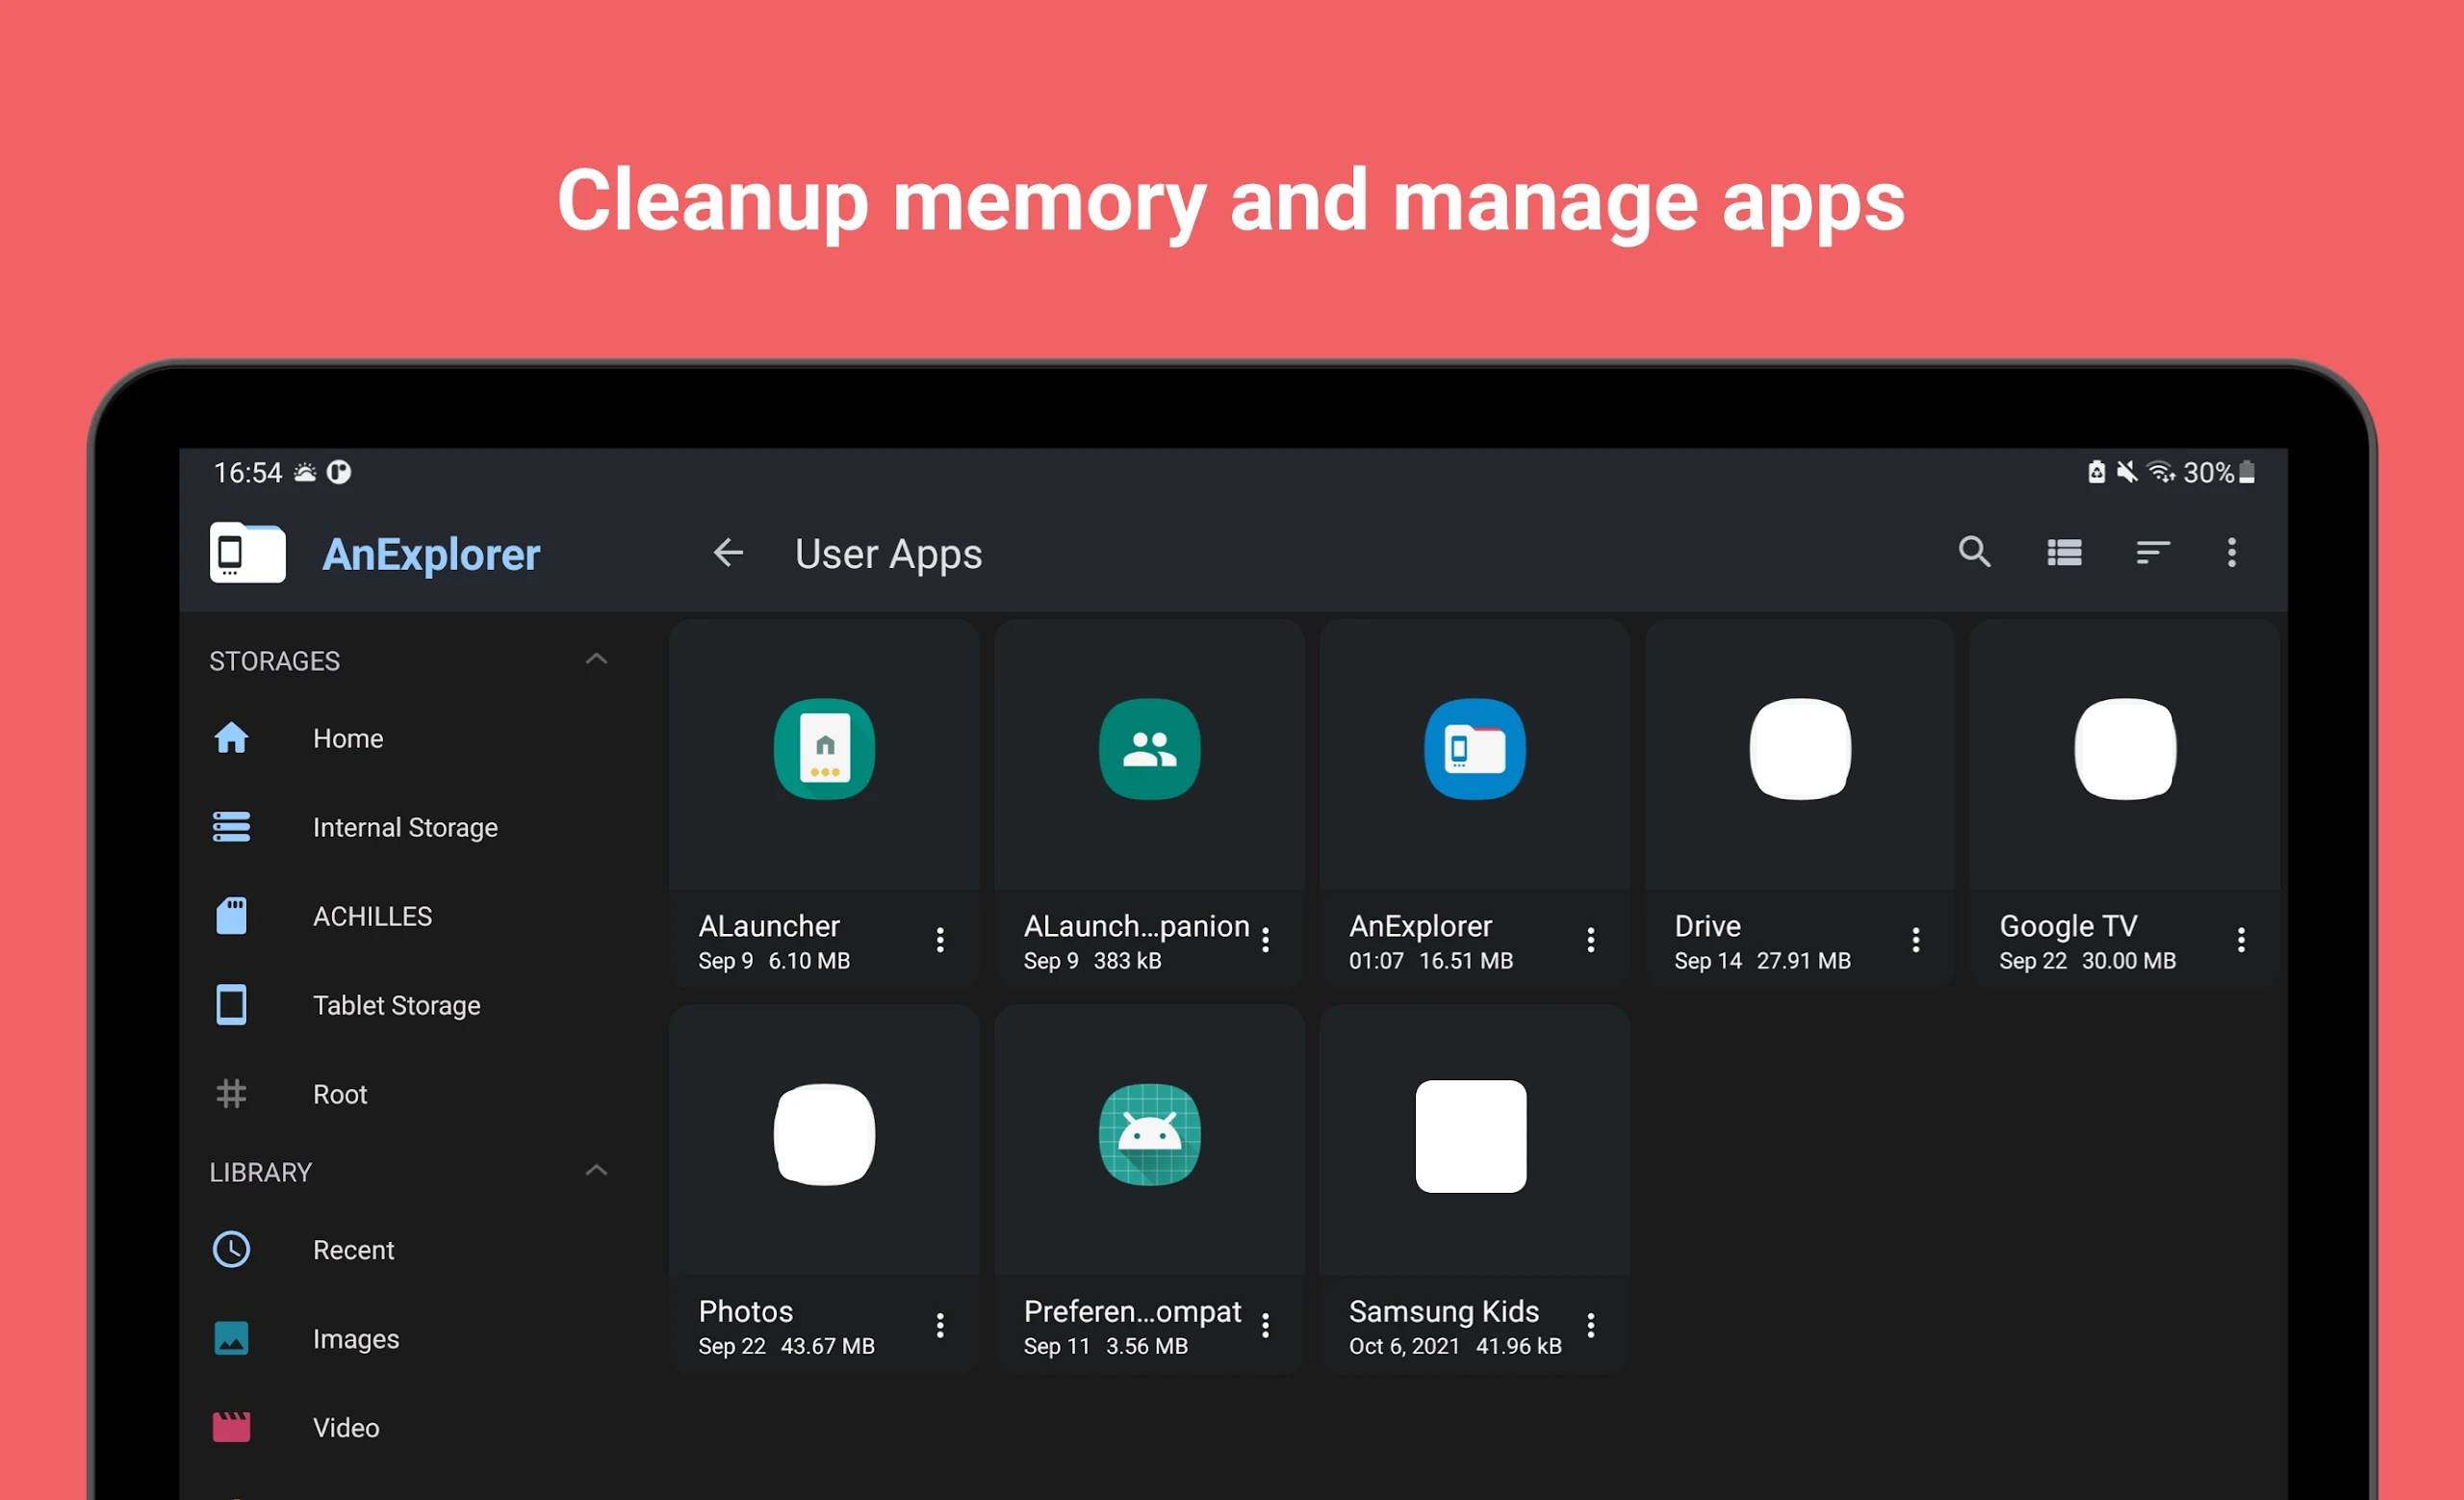Click the 16.51 MB size of AnExplorer

1465,961
